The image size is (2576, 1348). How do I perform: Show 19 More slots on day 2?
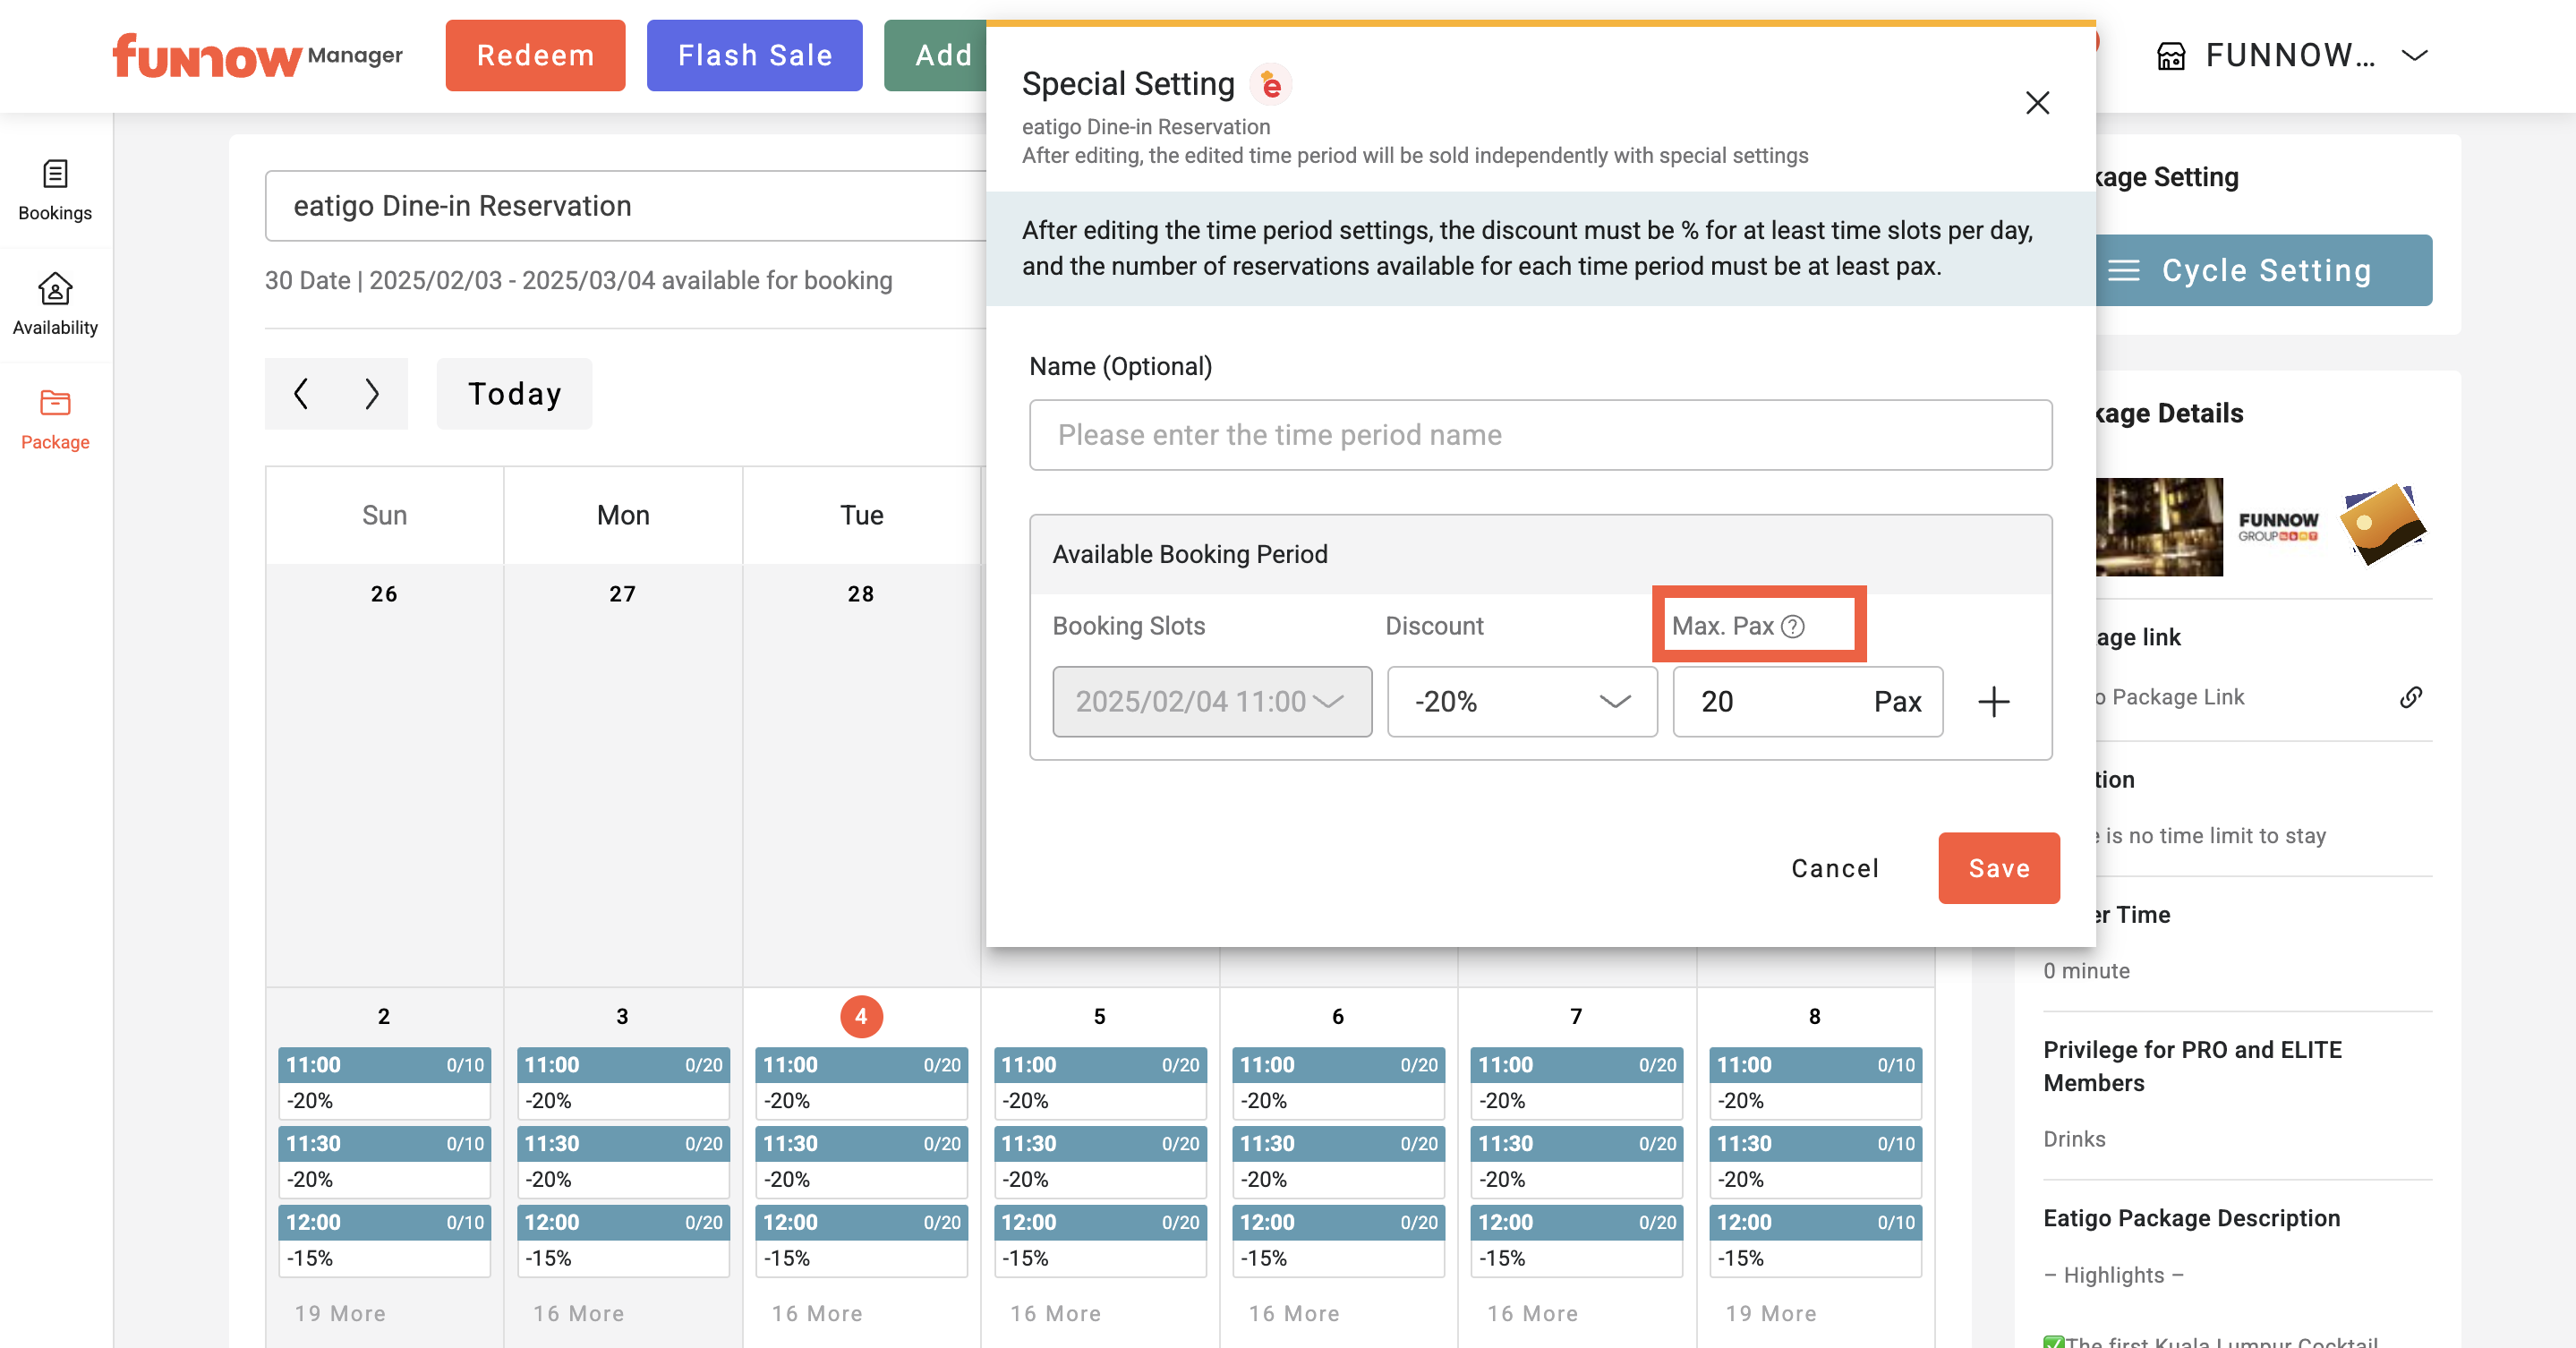[340, 1313]
